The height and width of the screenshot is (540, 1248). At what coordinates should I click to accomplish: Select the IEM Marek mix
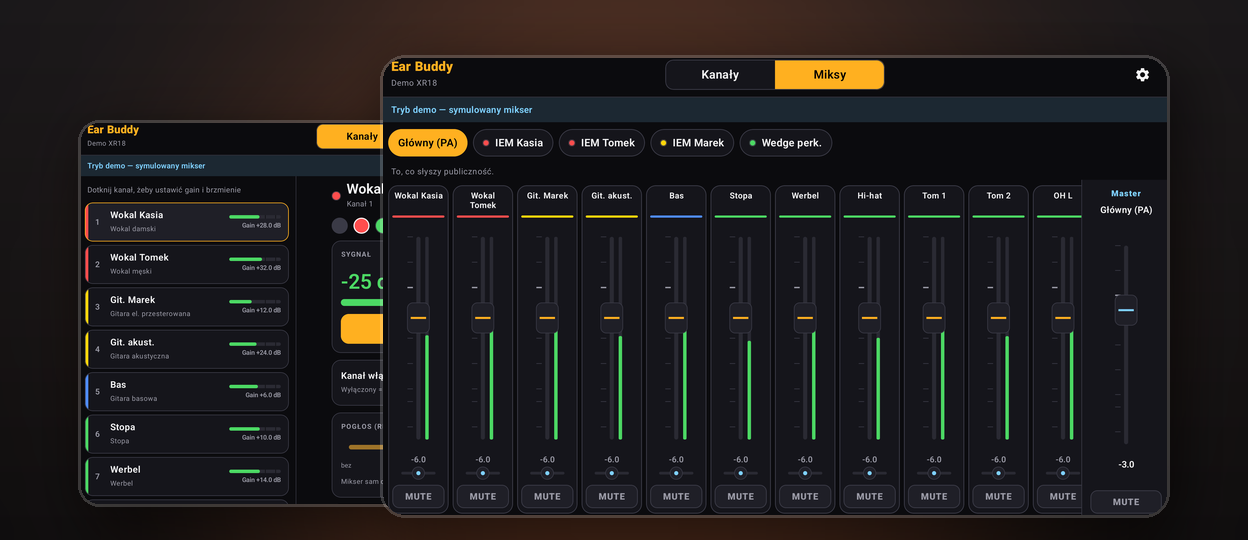point(692,143)
